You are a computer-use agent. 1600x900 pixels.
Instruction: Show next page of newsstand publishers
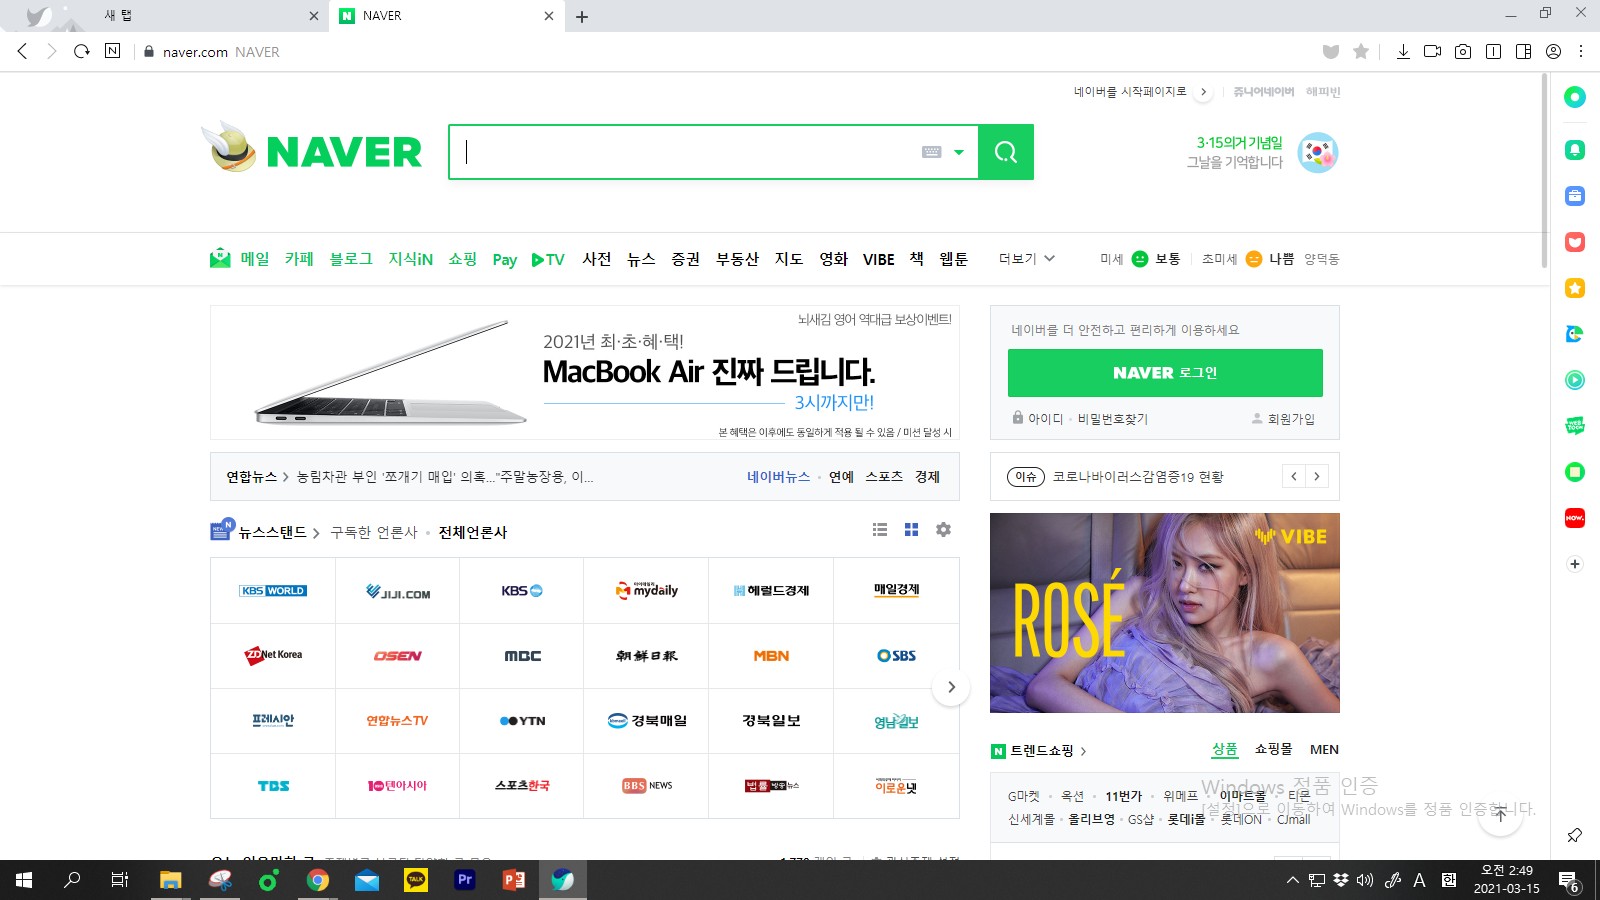951,687
